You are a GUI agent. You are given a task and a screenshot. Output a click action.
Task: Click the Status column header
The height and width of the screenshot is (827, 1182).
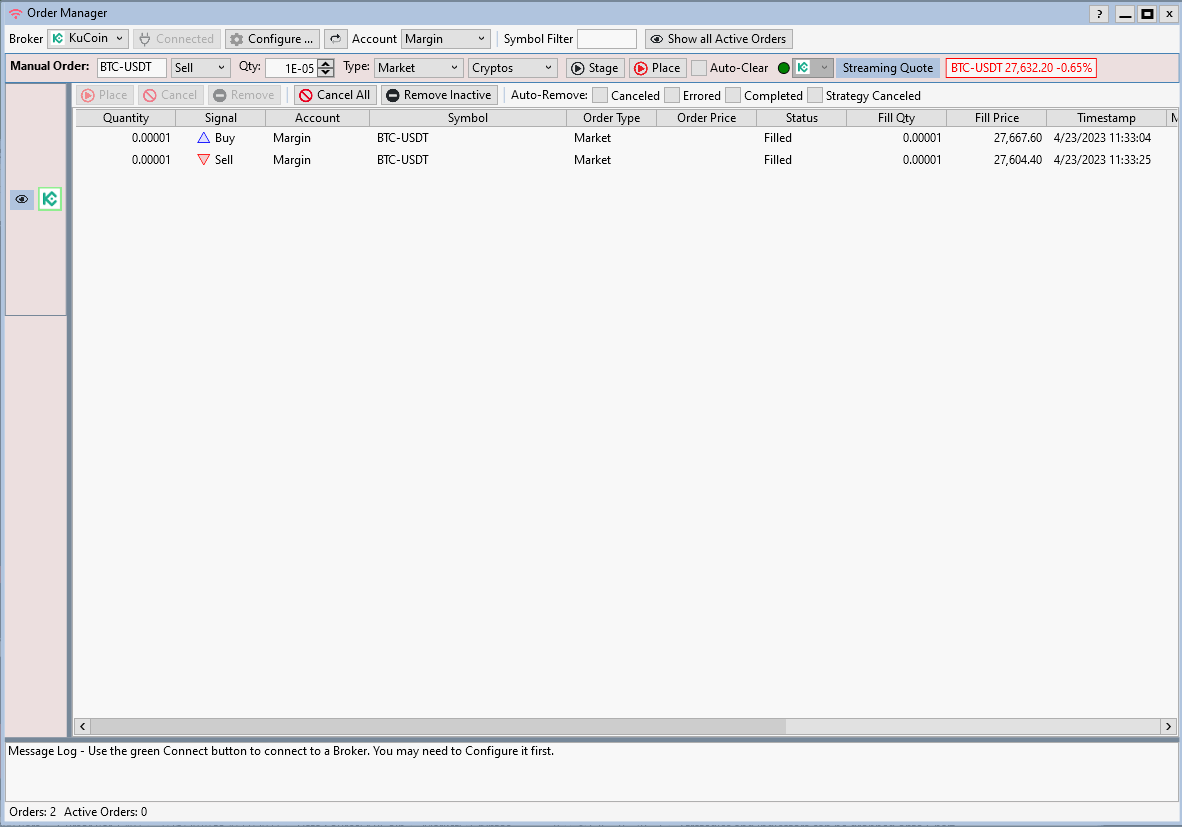coord(801,118)
